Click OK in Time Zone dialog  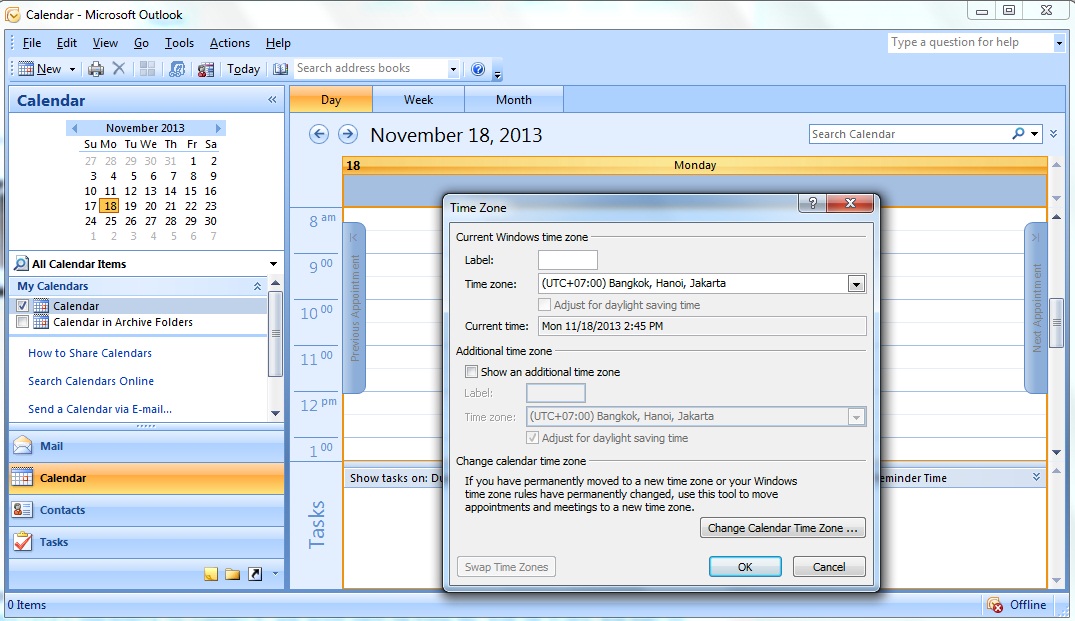click(745, 567)
